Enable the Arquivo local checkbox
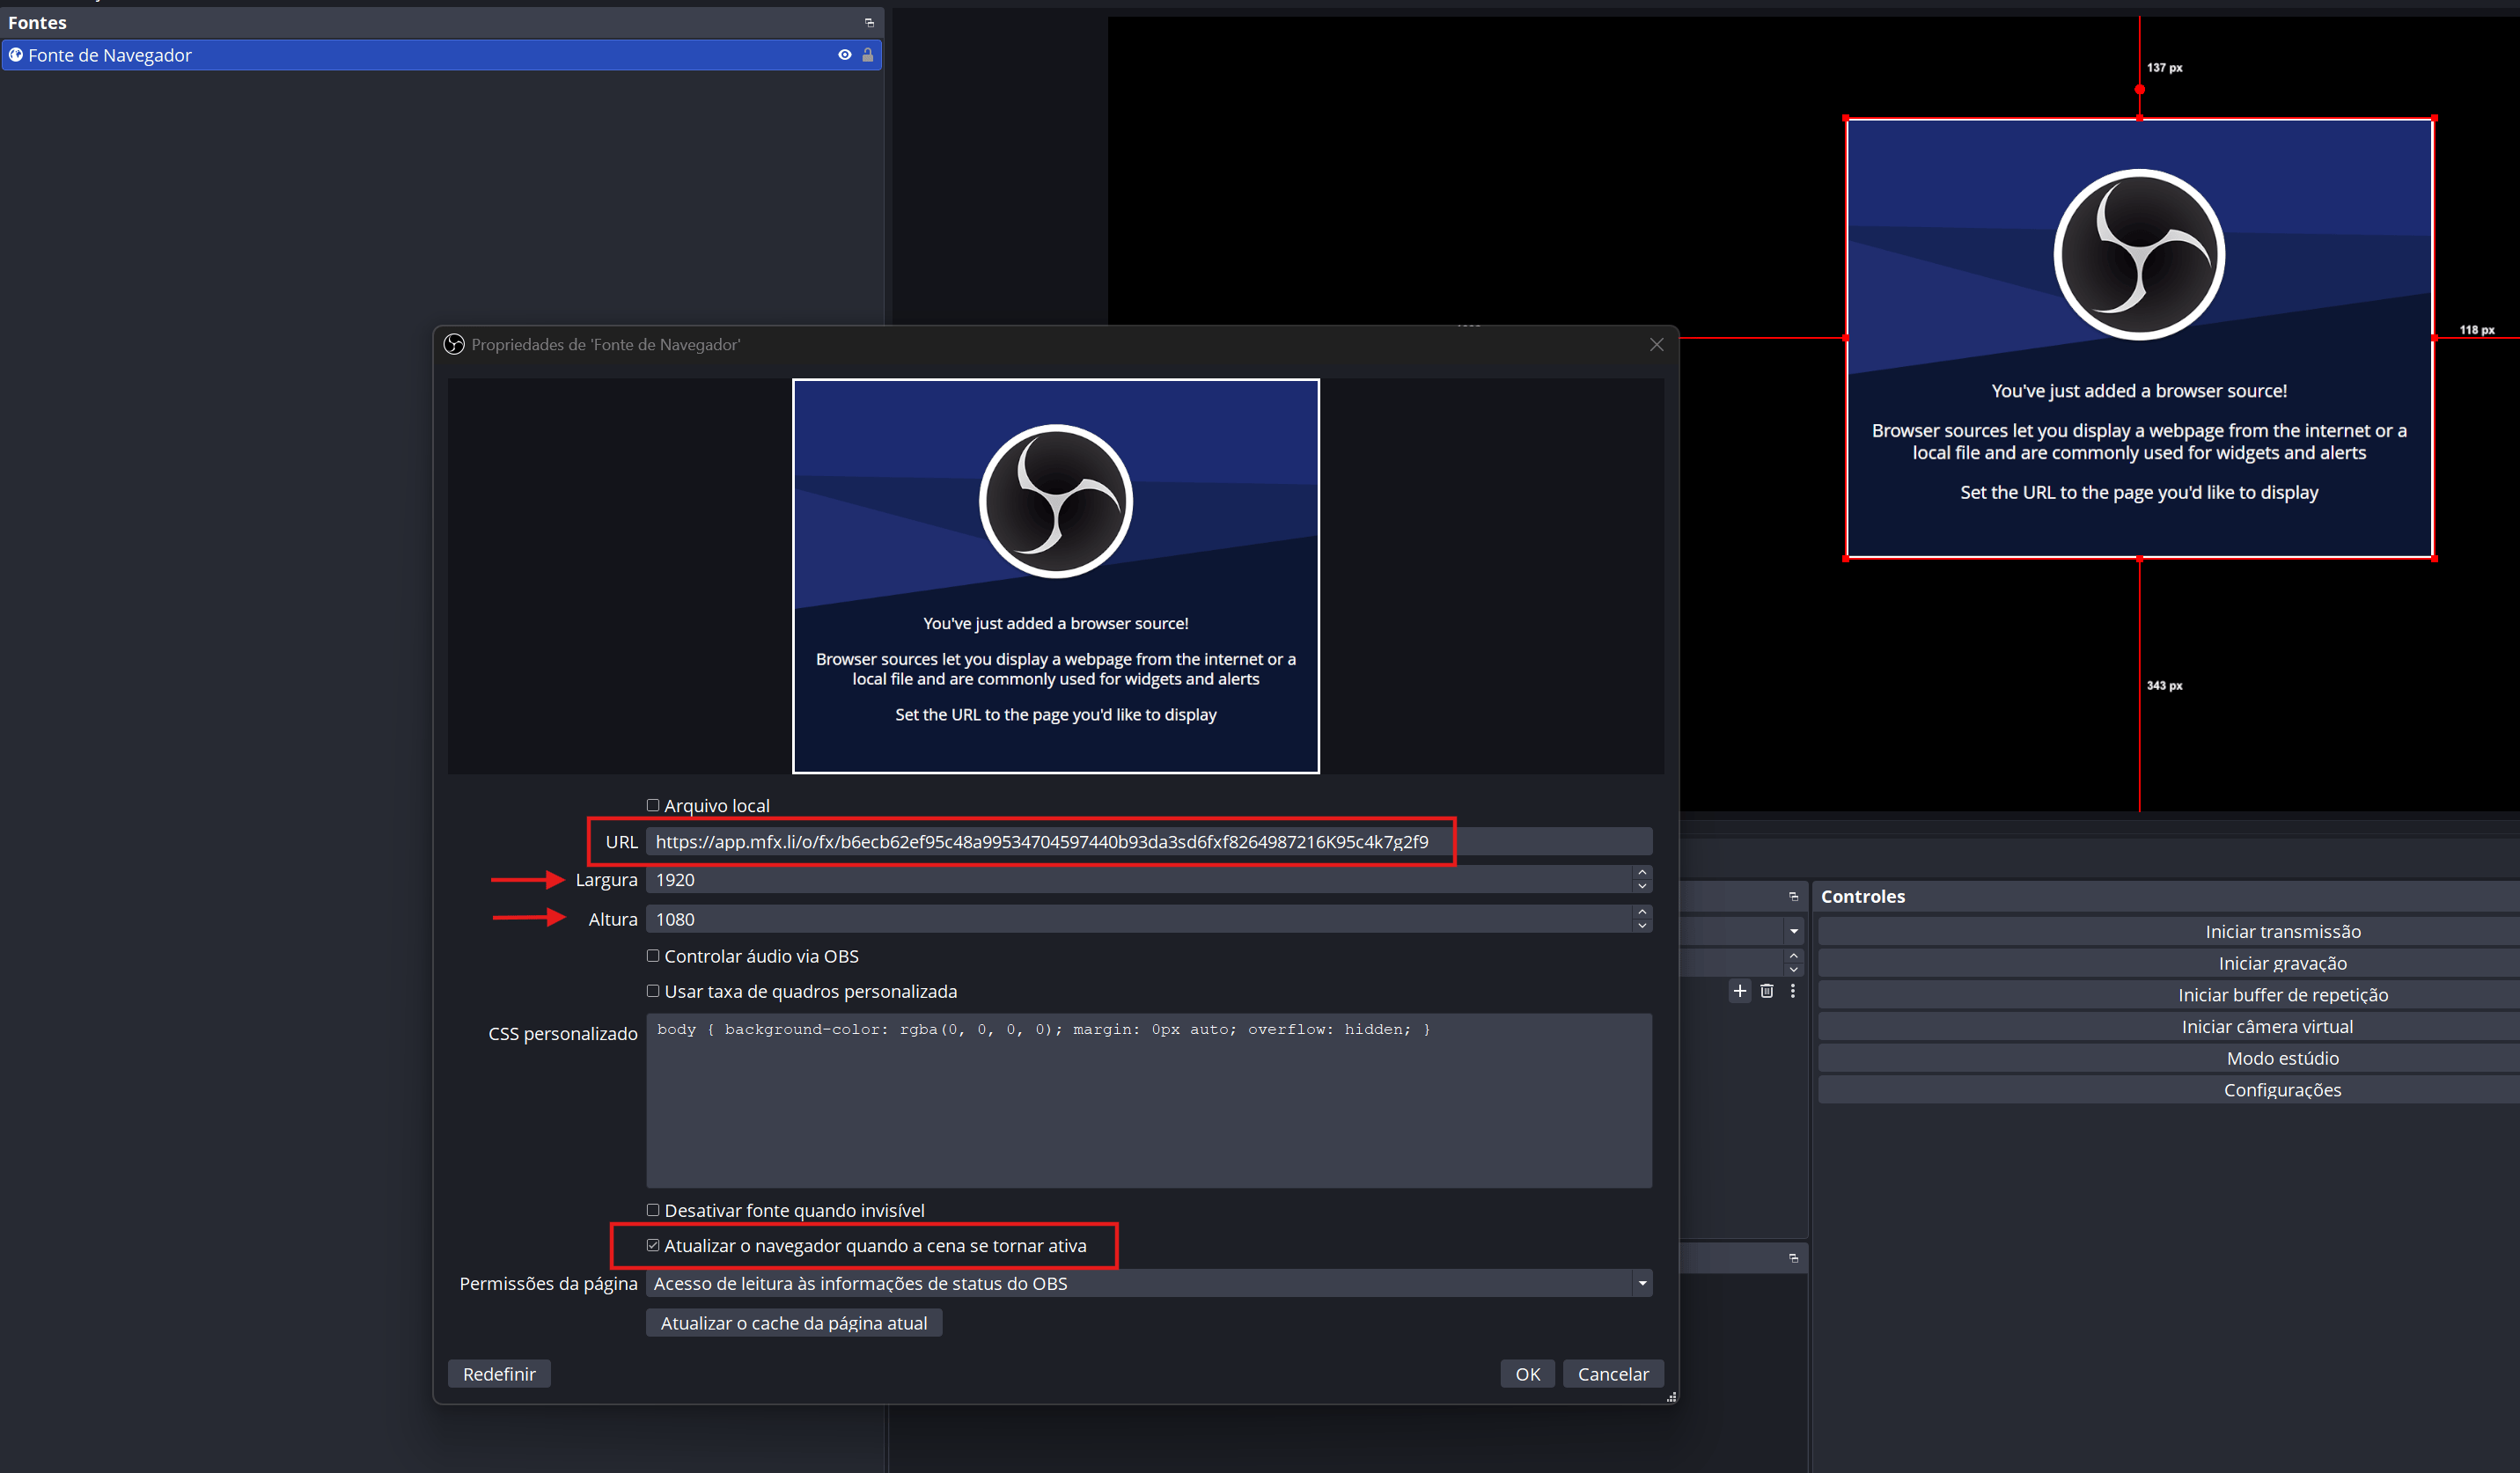This screenshot has height=1473, width=2520. [x=653, y=805]
